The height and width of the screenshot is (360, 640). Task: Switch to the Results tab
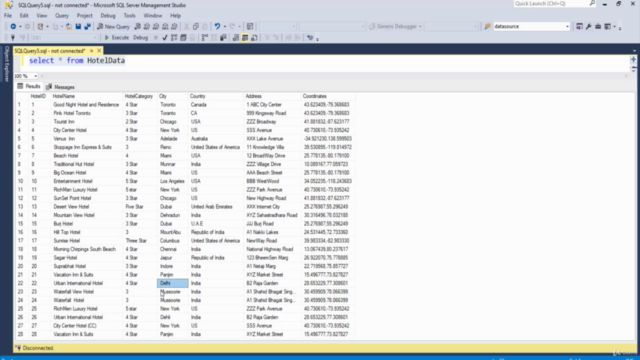click(x=29, y=87)
